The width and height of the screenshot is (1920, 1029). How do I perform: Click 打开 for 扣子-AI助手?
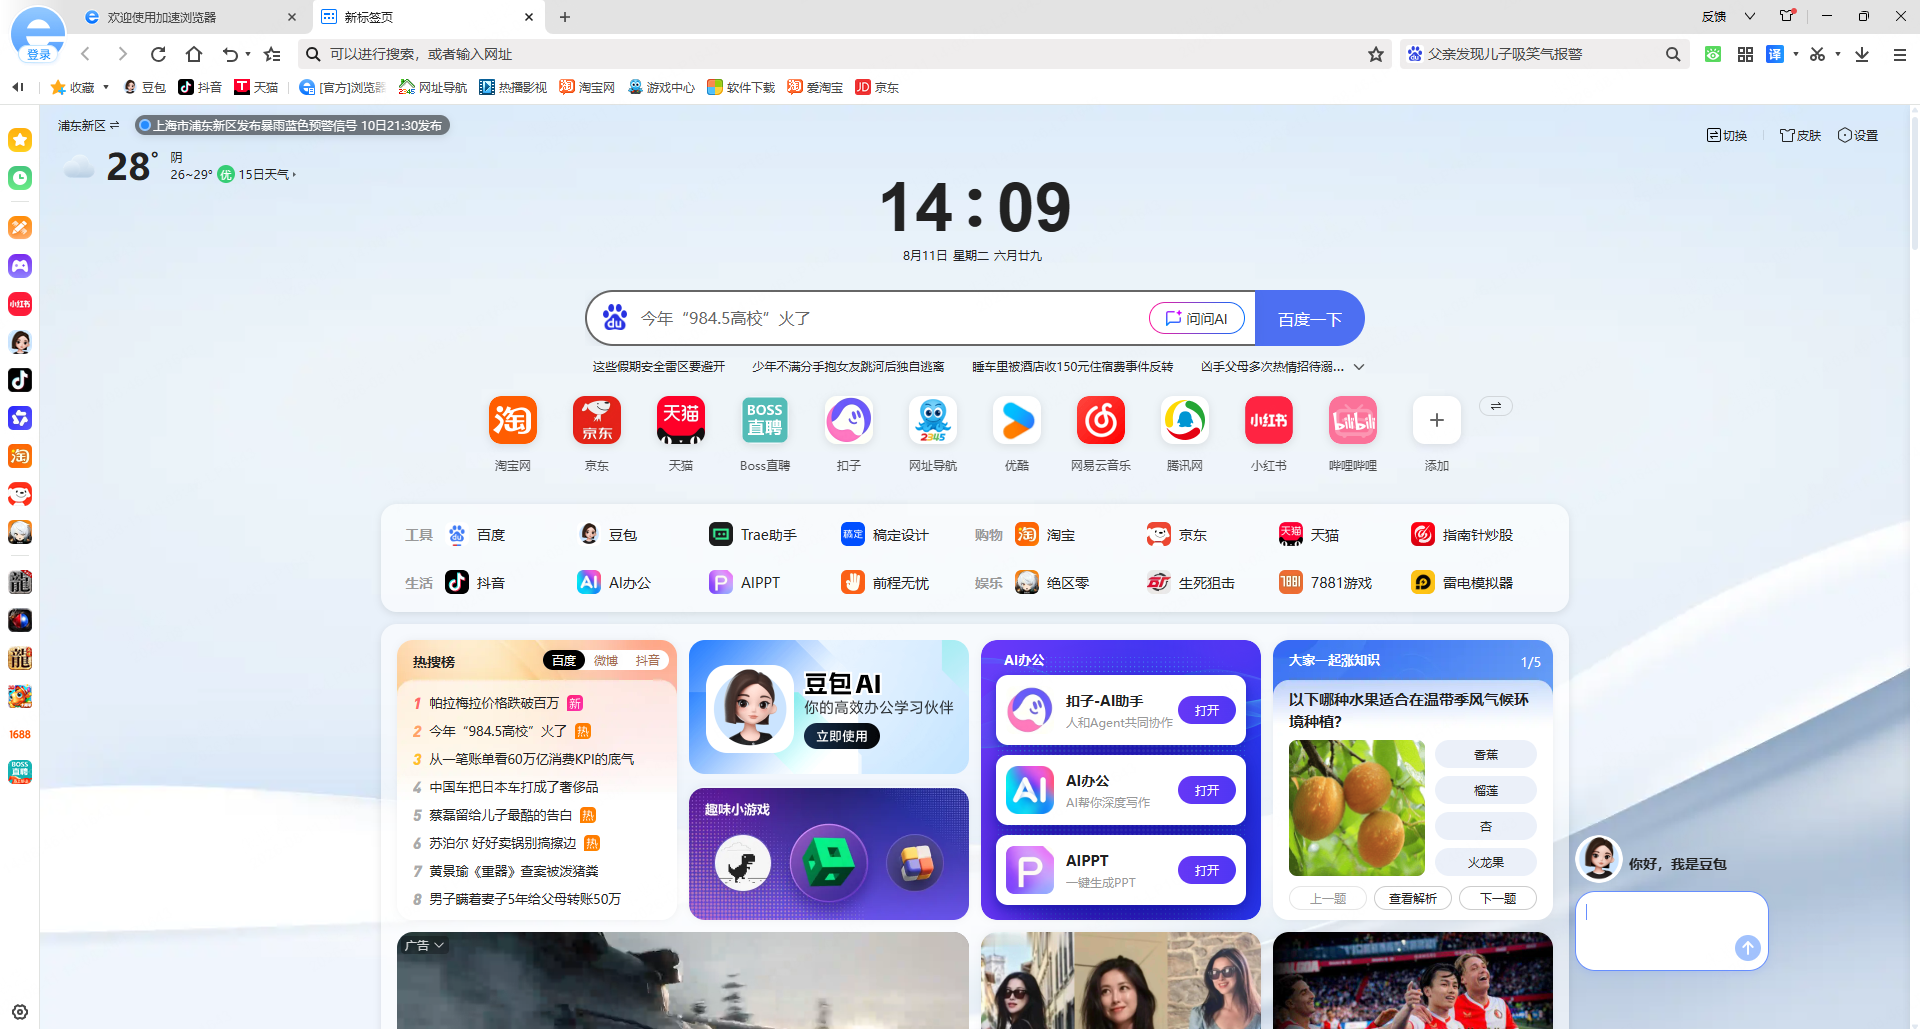[x=1207, y=710]
